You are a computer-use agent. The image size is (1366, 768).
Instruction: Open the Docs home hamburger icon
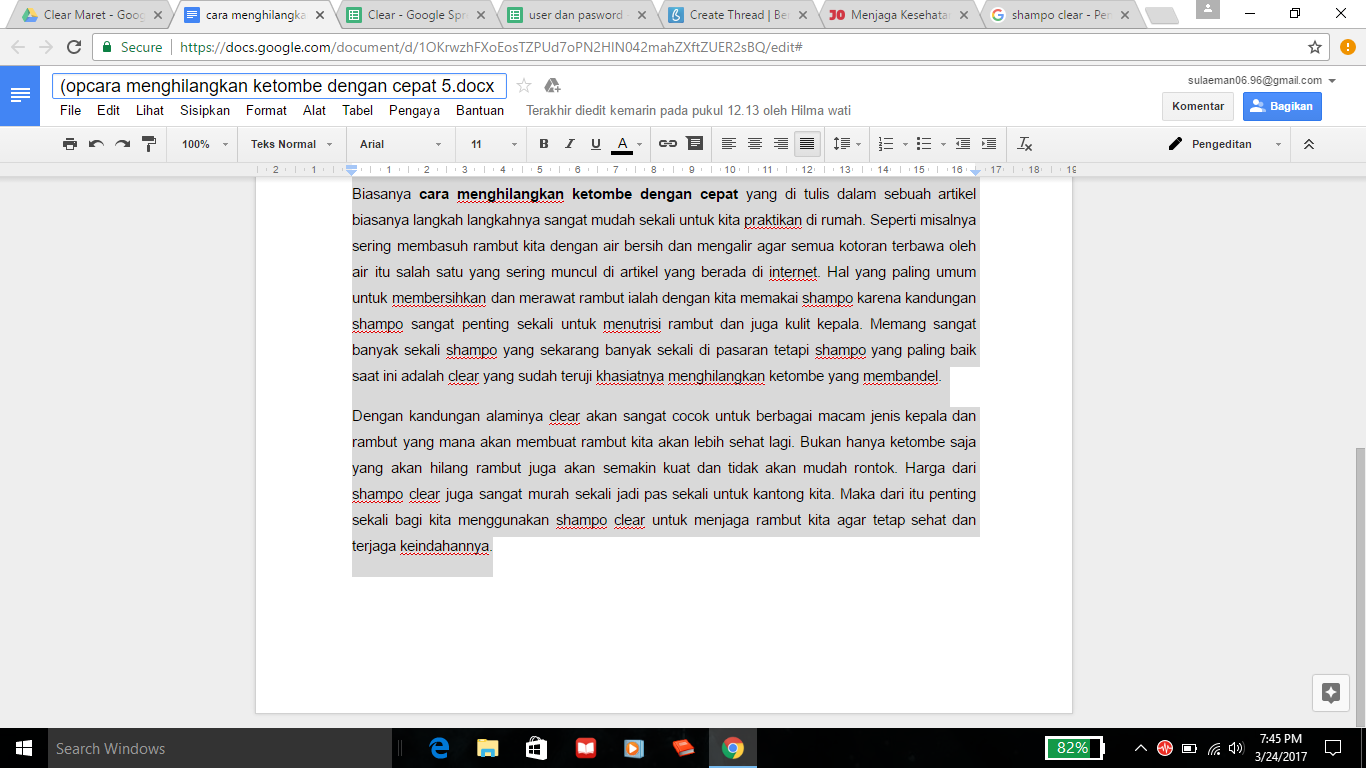(20, 95)
